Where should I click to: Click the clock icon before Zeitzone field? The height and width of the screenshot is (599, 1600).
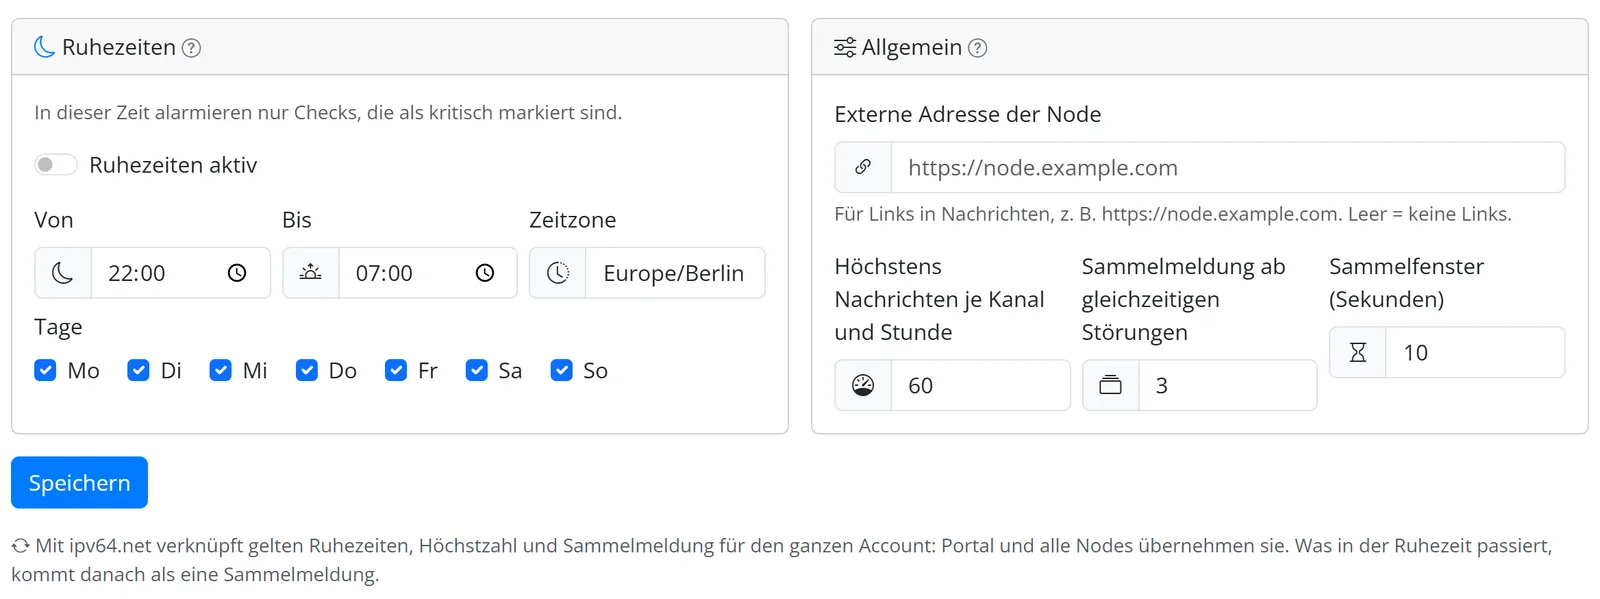pyautogui.click(x=558, y=273)
